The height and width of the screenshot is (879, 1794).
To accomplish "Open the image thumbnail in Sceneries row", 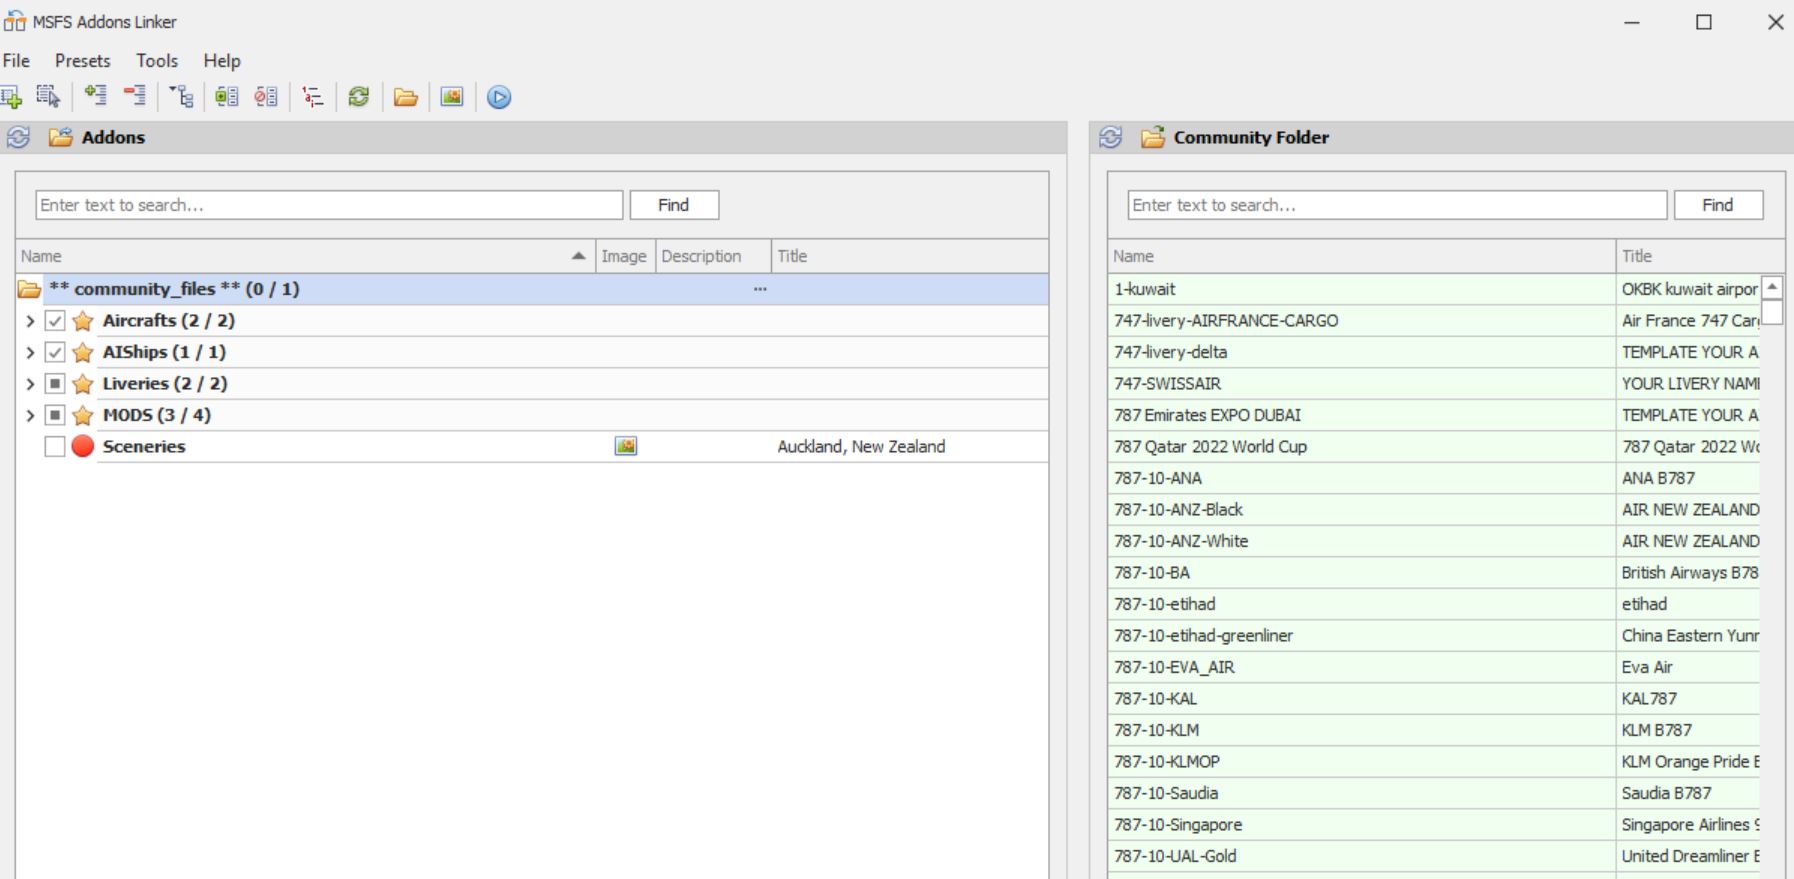I will (x=626, y=446).
